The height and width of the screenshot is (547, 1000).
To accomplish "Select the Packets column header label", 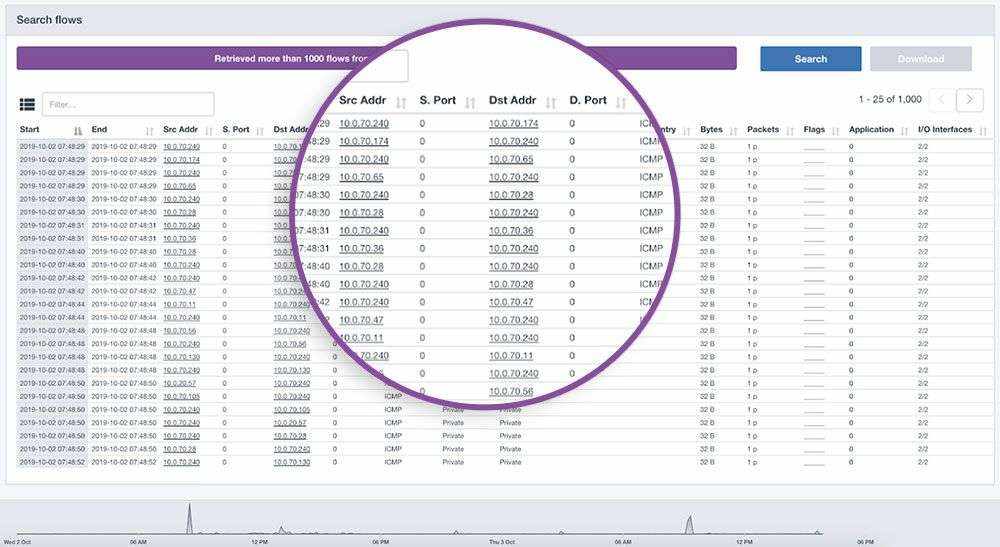I will (763, 129).
